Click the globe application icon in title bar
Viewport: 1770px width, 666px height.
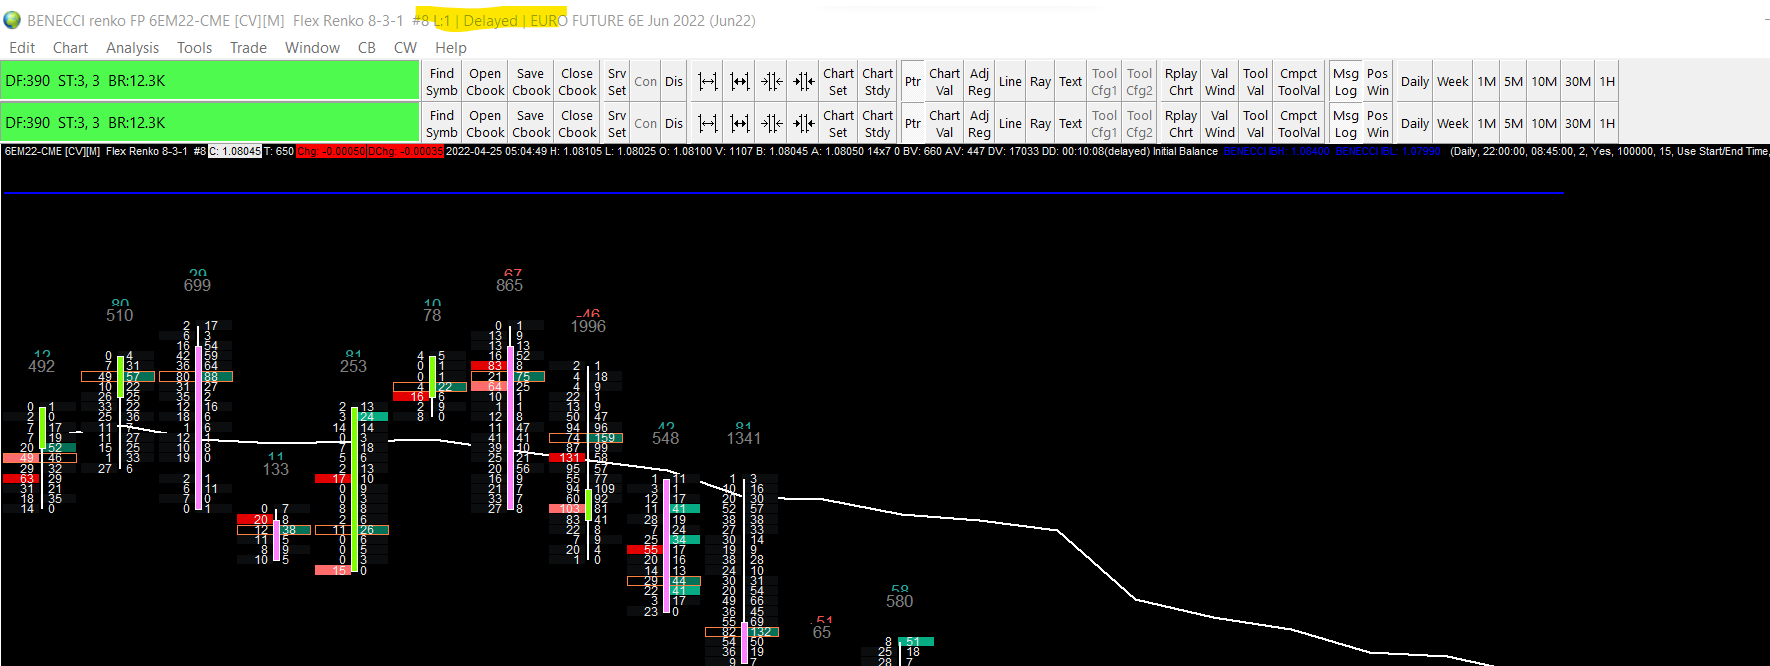(12, 20)
